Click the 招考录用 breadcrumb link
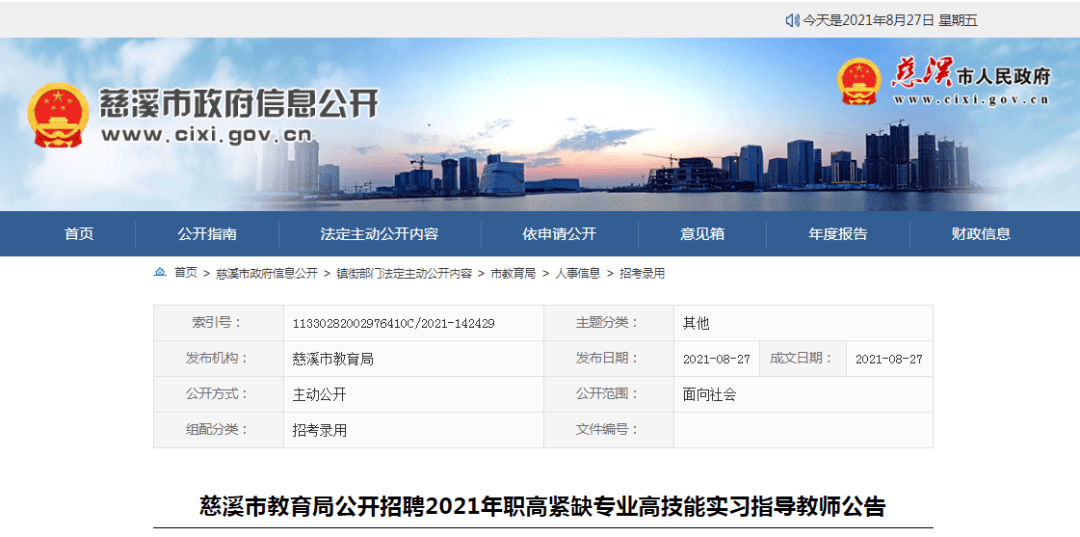Screen dimensions: 1080x537 [x=643, y=273]
